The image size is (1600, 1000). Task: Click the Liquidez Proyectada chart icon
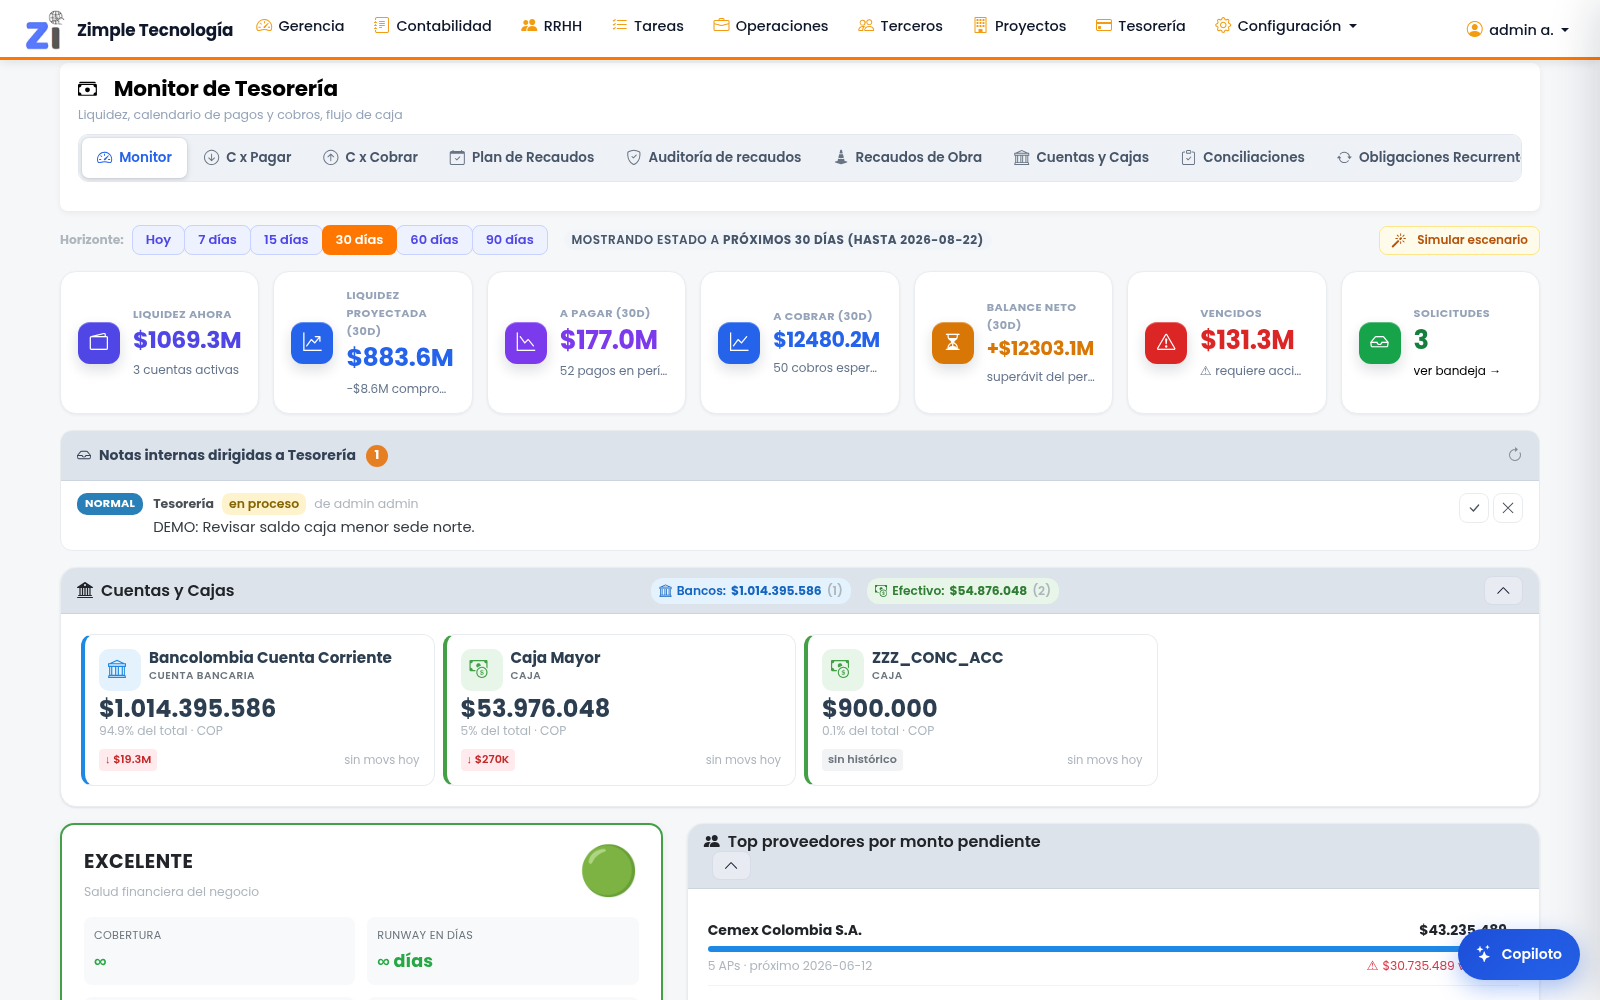(x=312, y=343)
